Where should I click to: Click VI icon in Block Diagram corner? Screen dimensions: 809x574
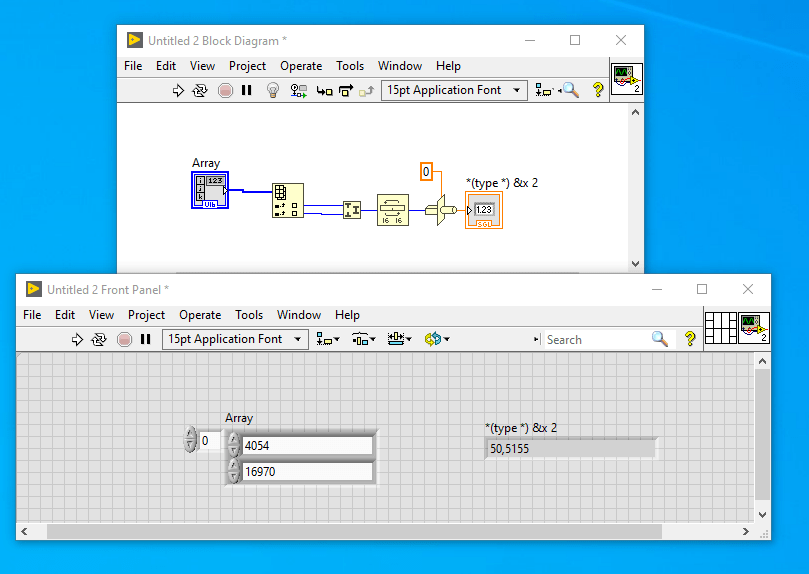(626, 79)
